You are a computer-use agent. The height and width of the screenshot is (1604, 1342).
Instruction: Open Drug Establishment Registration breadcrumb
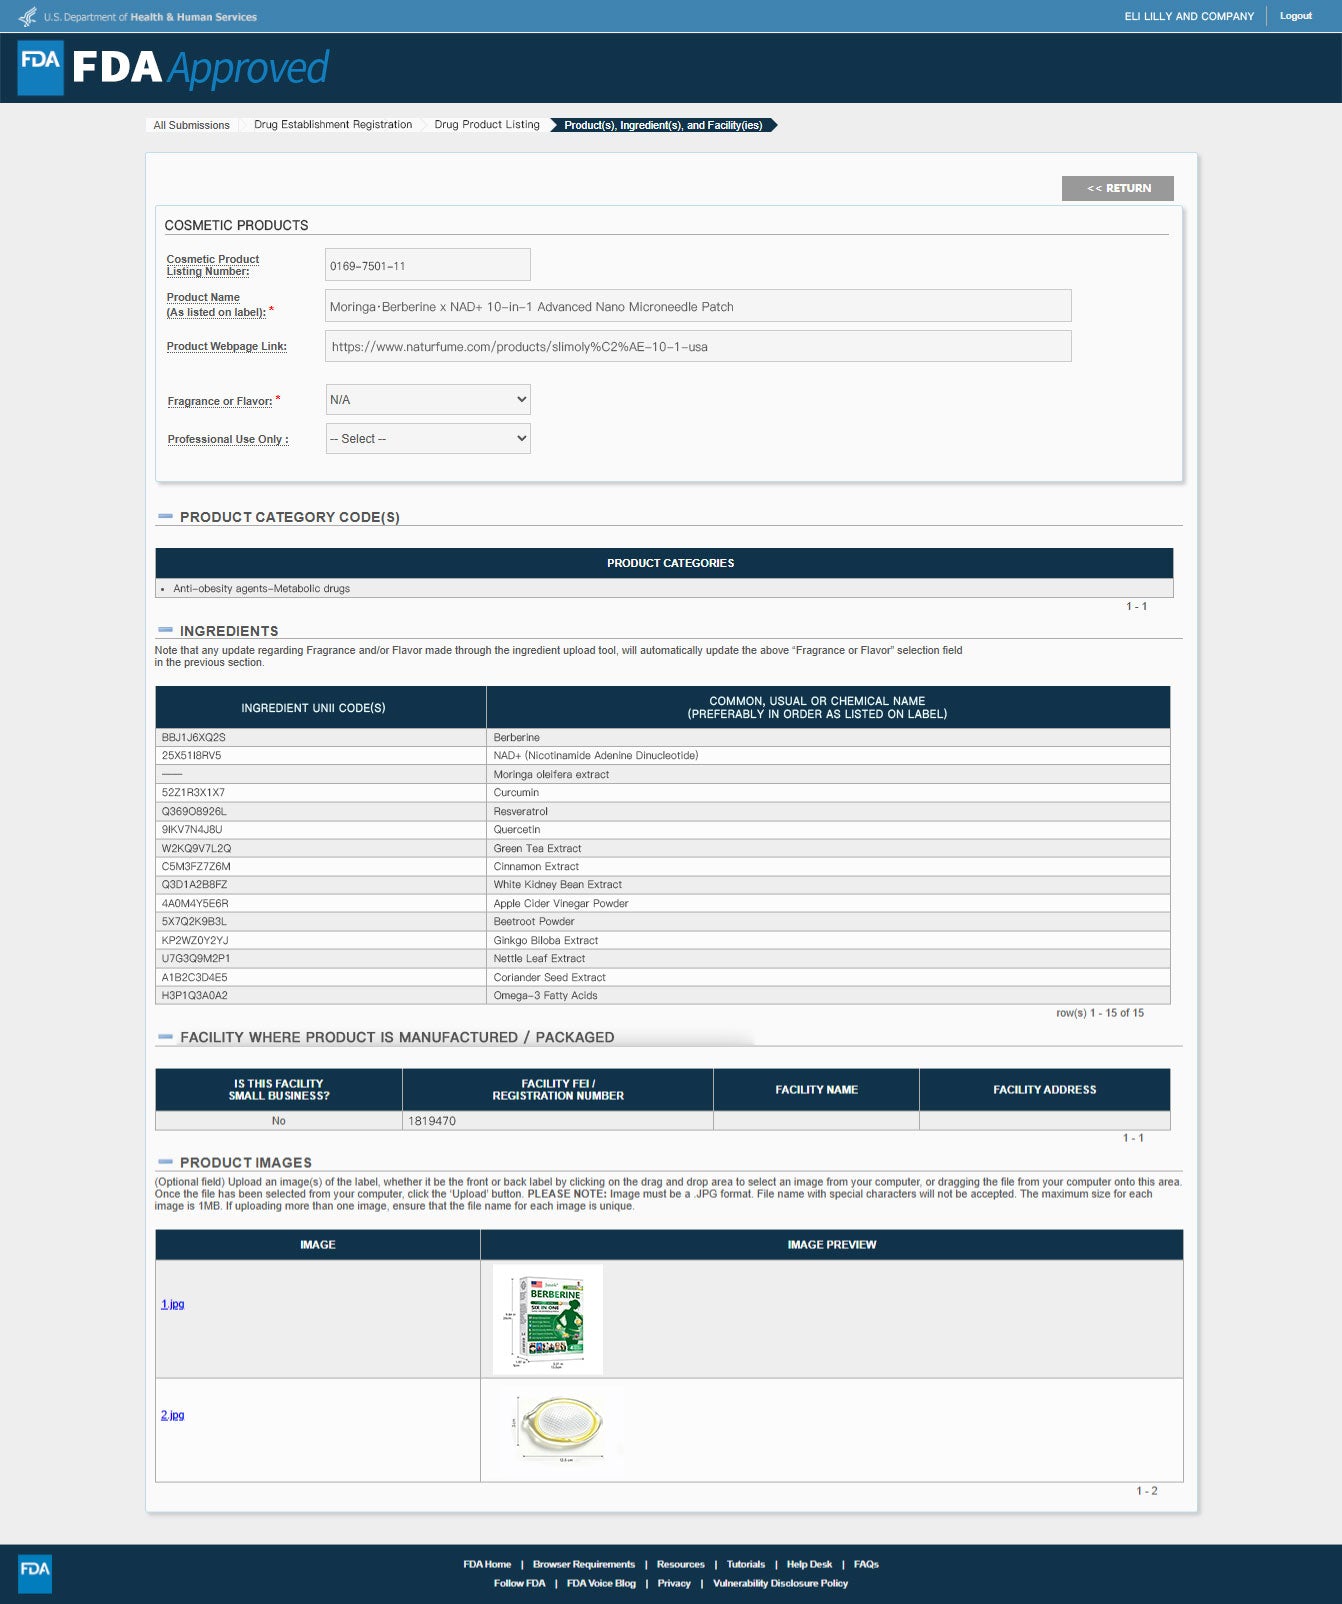pos(333,125)
